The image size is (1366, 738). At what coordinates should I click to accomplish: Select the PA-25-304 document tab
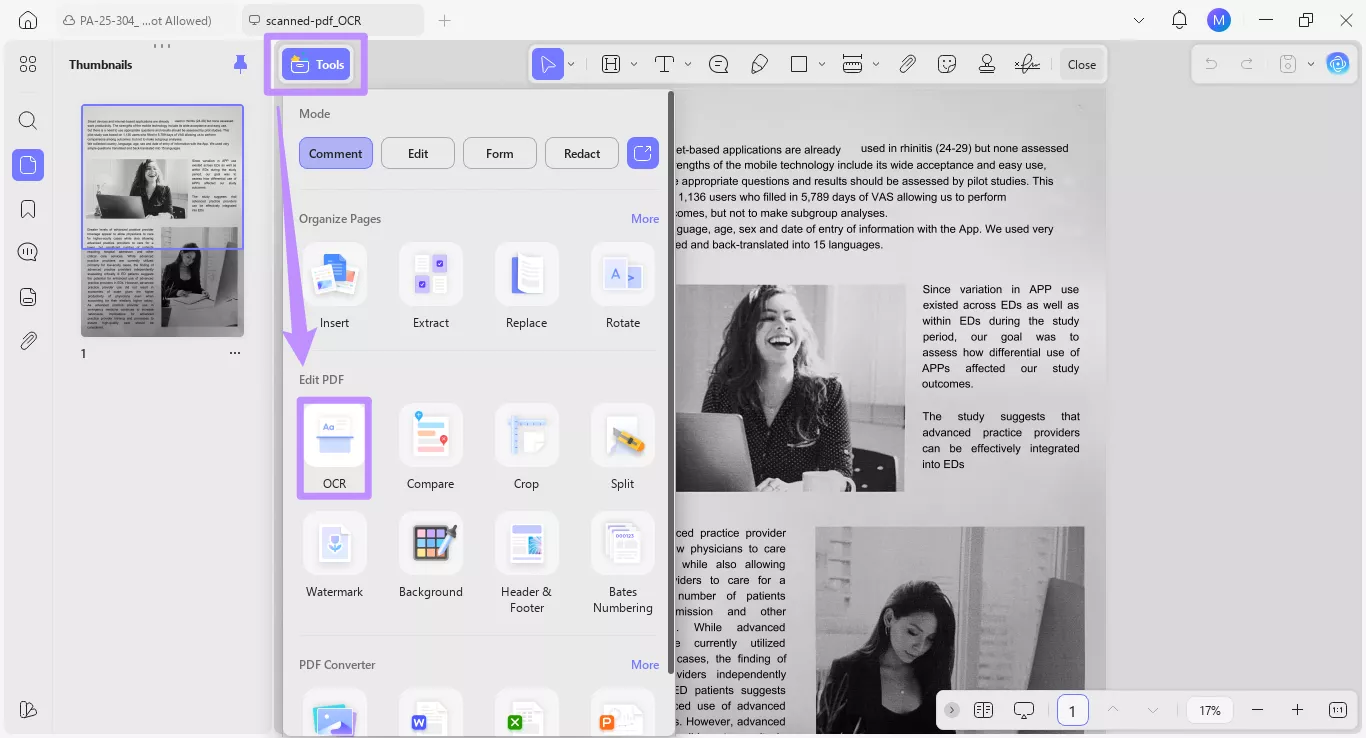(140, 19)
